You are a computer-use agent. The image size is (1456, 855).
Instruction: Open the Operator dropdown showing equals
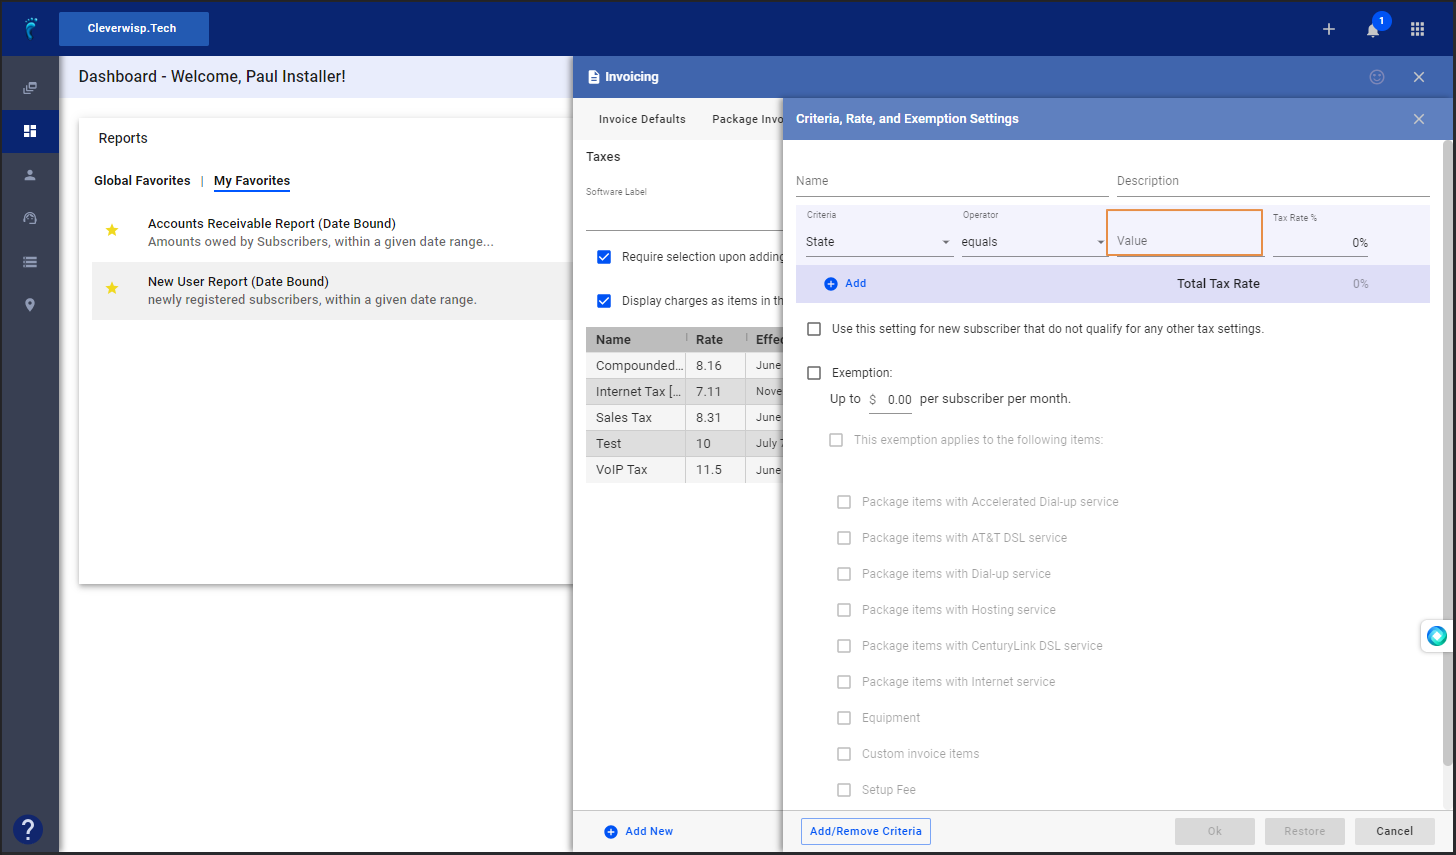[1033, 242]
